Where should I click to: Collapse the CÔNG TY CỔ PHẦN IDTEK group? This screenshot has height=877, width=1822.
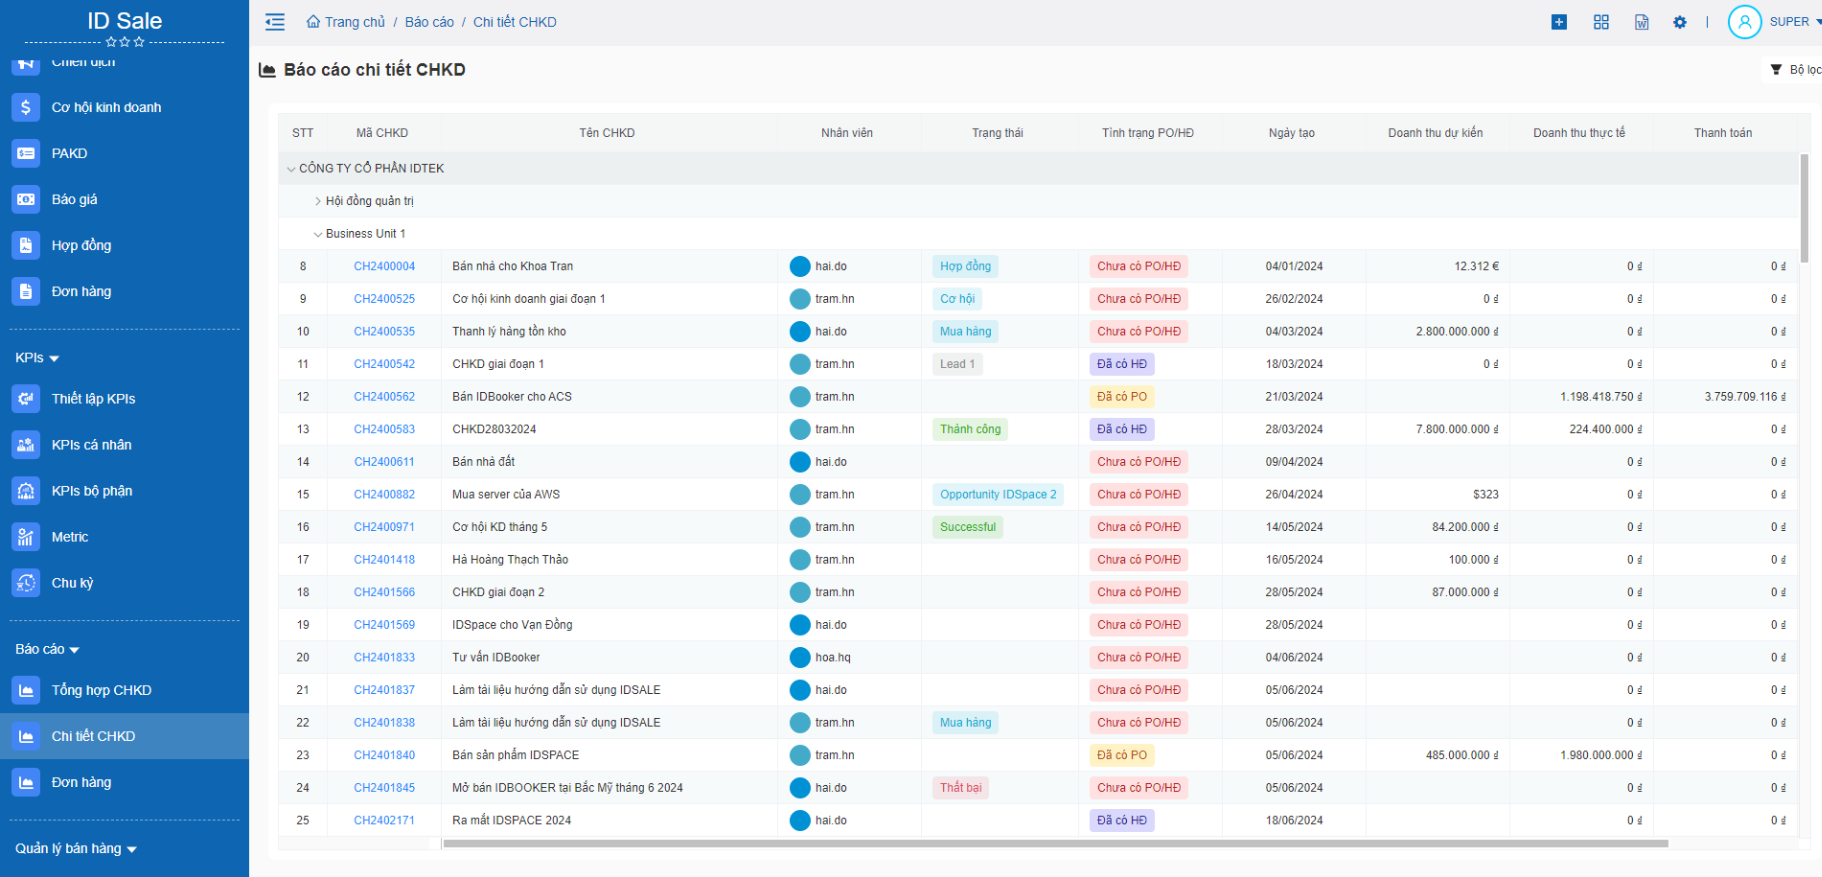click(x=291, y=169)
